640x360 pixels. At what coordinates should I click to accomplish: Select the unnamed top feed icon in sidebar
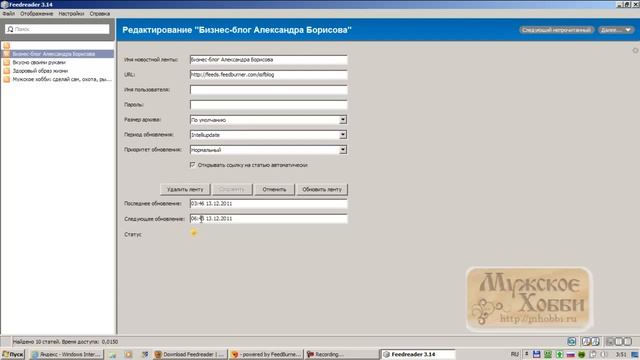point(7,45)
